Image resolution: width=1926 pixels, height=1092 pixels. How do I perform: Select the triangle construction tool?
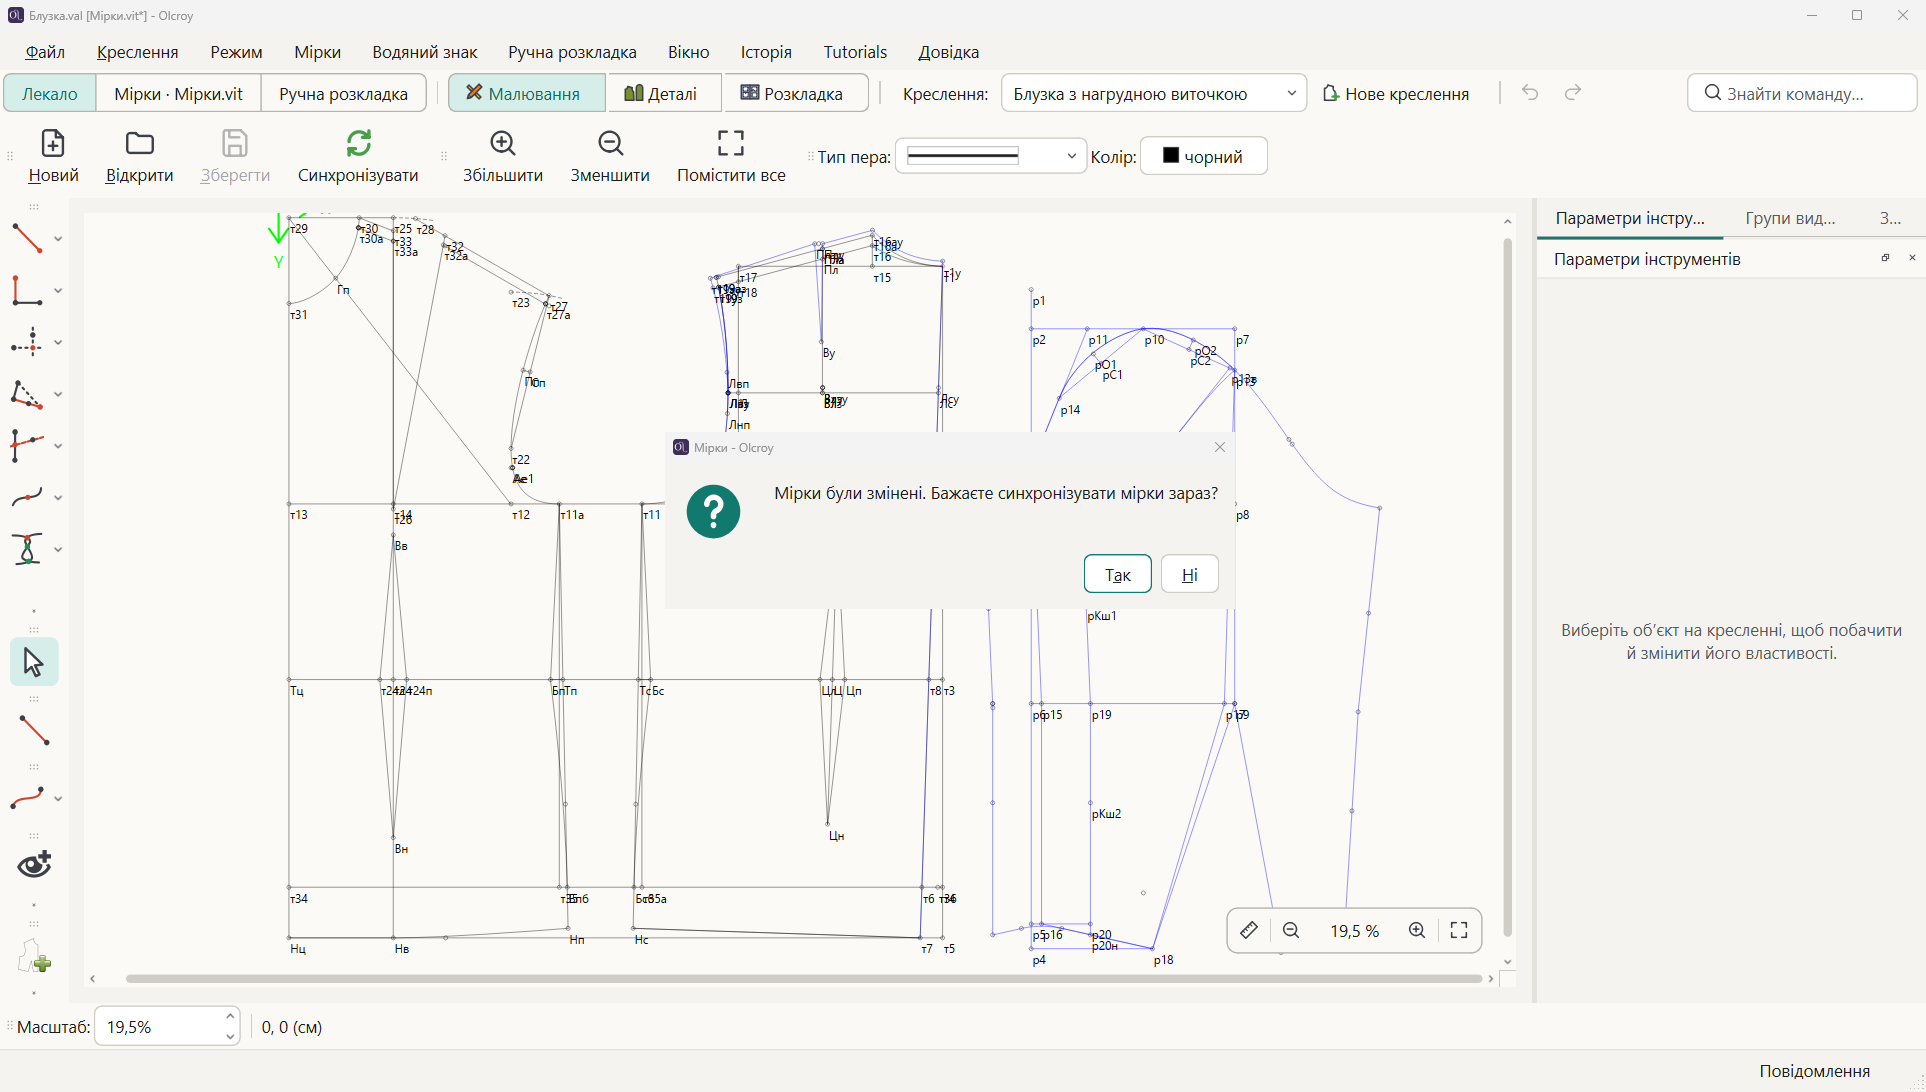pyautogui.click(x=27, y=394)
